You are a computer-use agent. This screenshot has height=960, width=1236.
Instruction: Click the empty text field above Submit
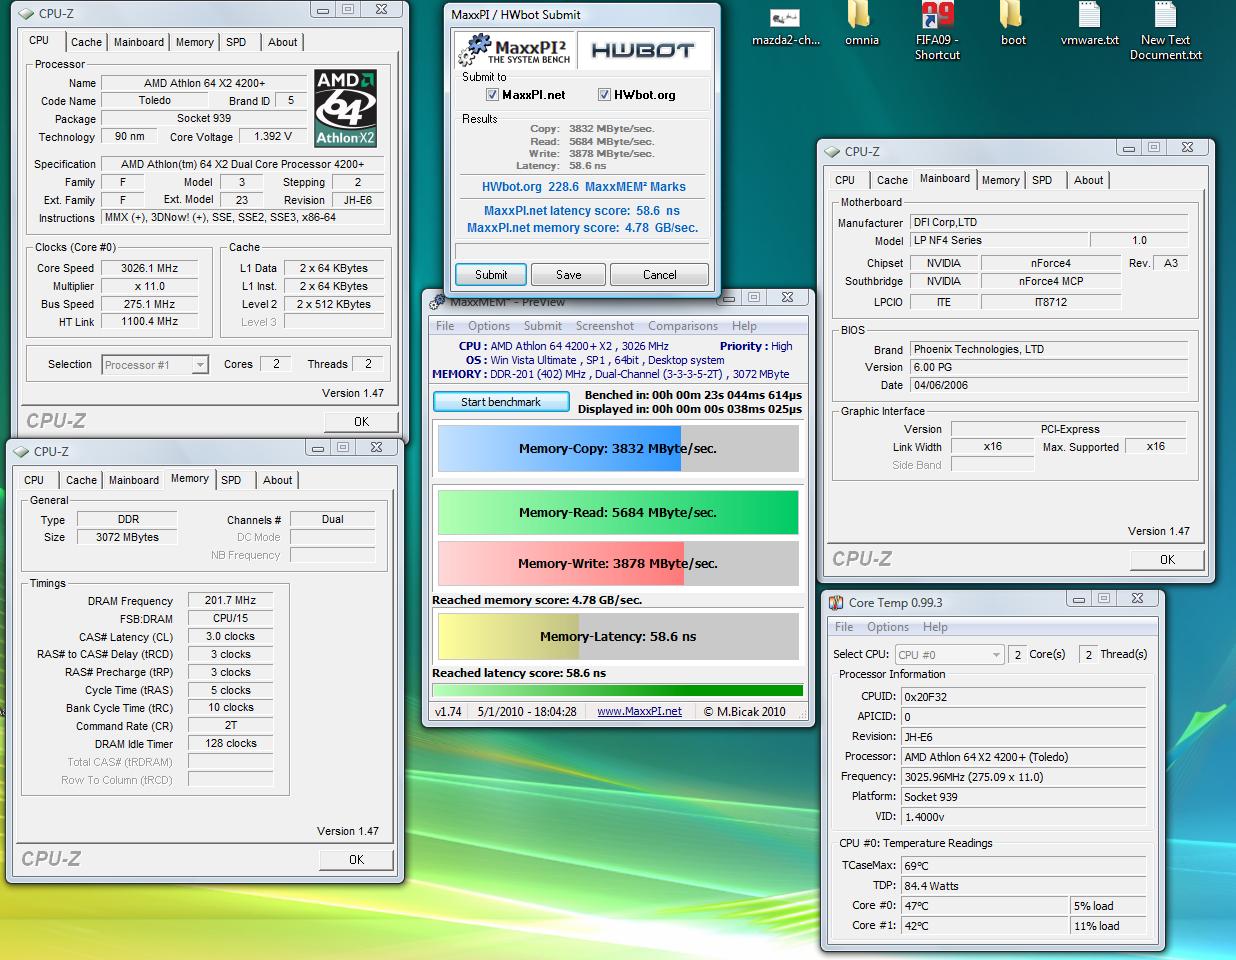point(582,251)
